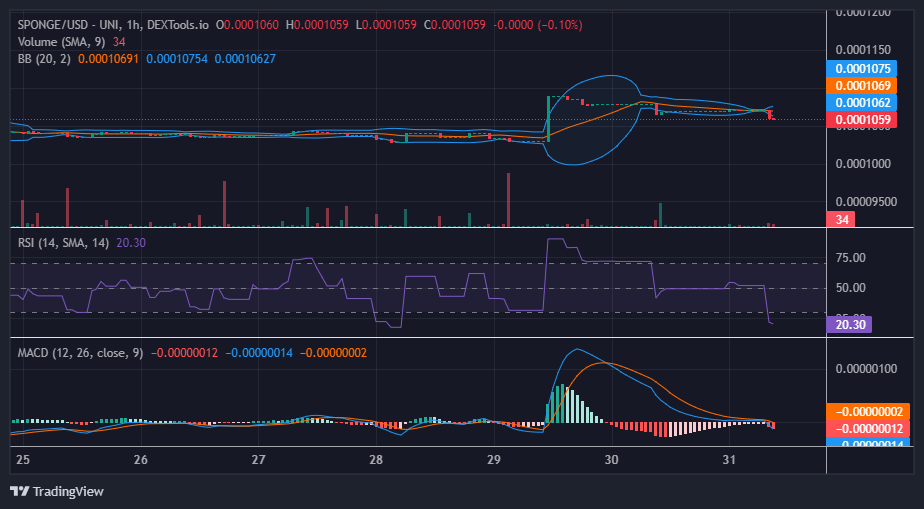Click the date label 26 on time axis
Image resolution: width=924 pixels, height=509 pixels.
tap(140, 460)
